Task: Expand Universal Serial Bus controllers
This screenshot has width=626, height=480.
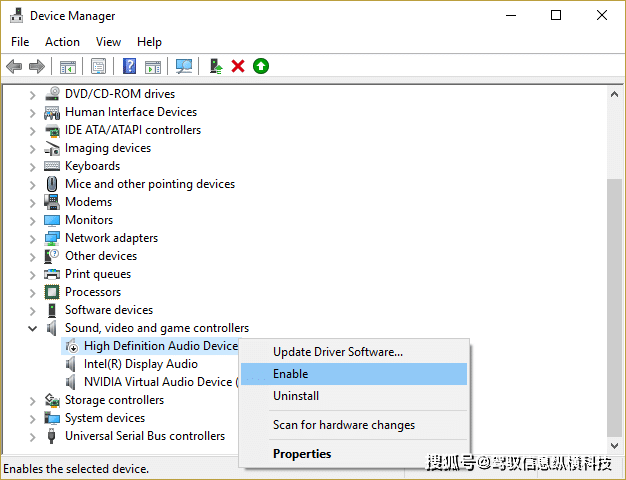Action: pyautogui.click(x=33, y=436)
